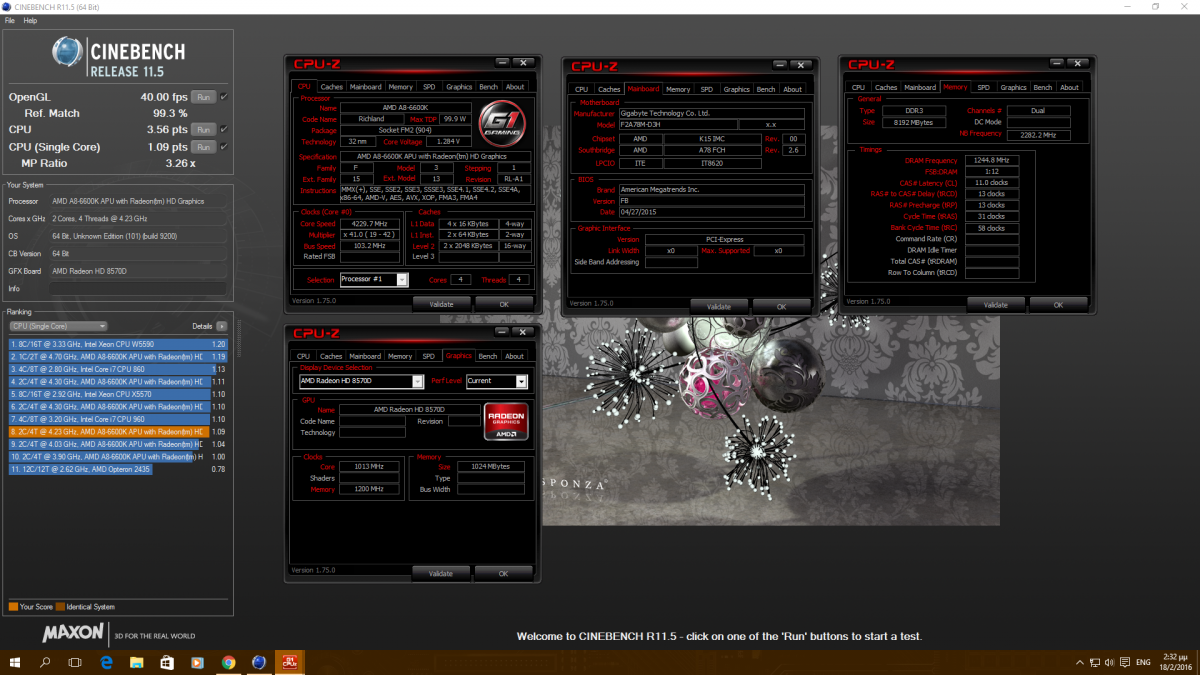Switch to CPU-Z taskbar icon
Image resolution: width=1200 pixels, height=675 pixels.
(x=290, y=662)
